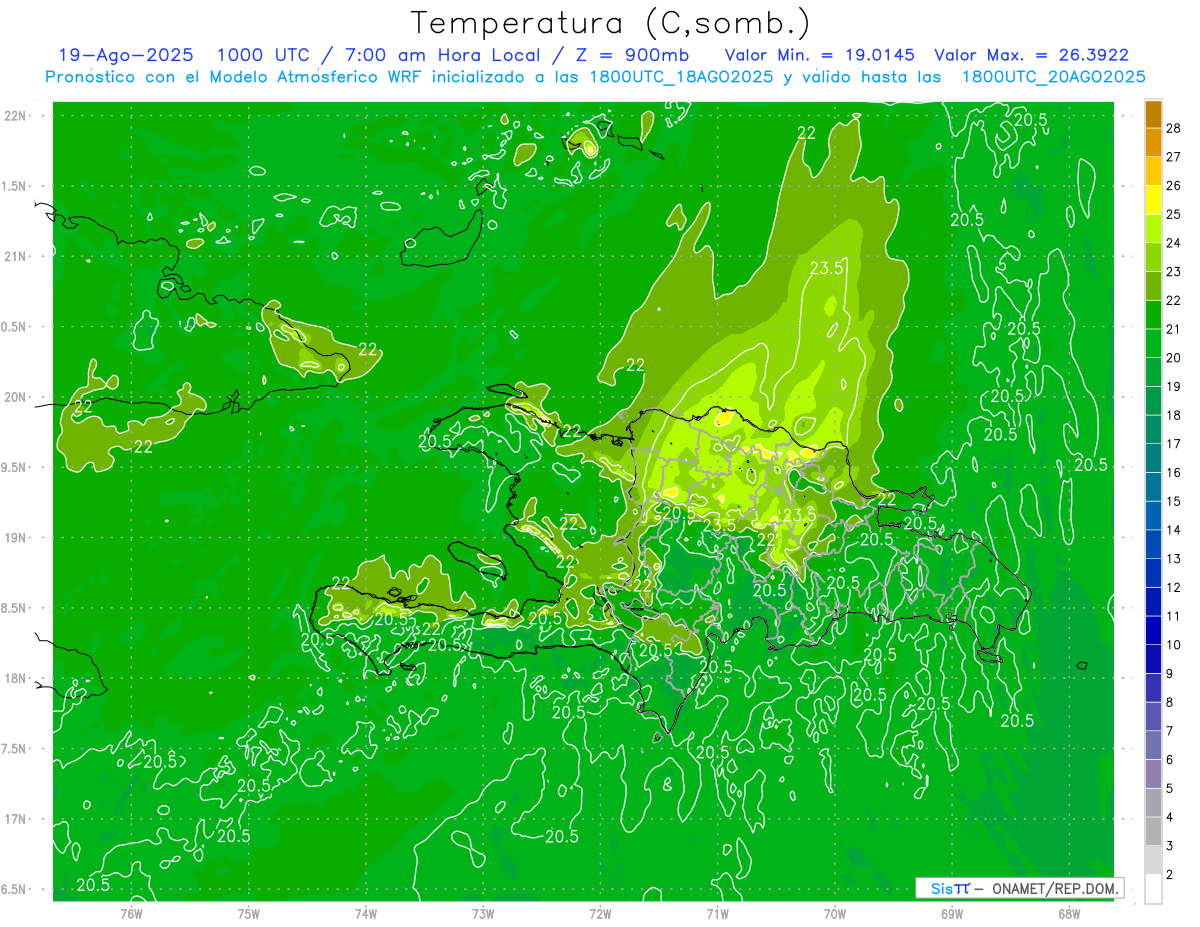The height and width of the screenshot is (927, 1200).
Task: Select the date text "19-Ago-2025"
Action: click(x=125, y=55)
